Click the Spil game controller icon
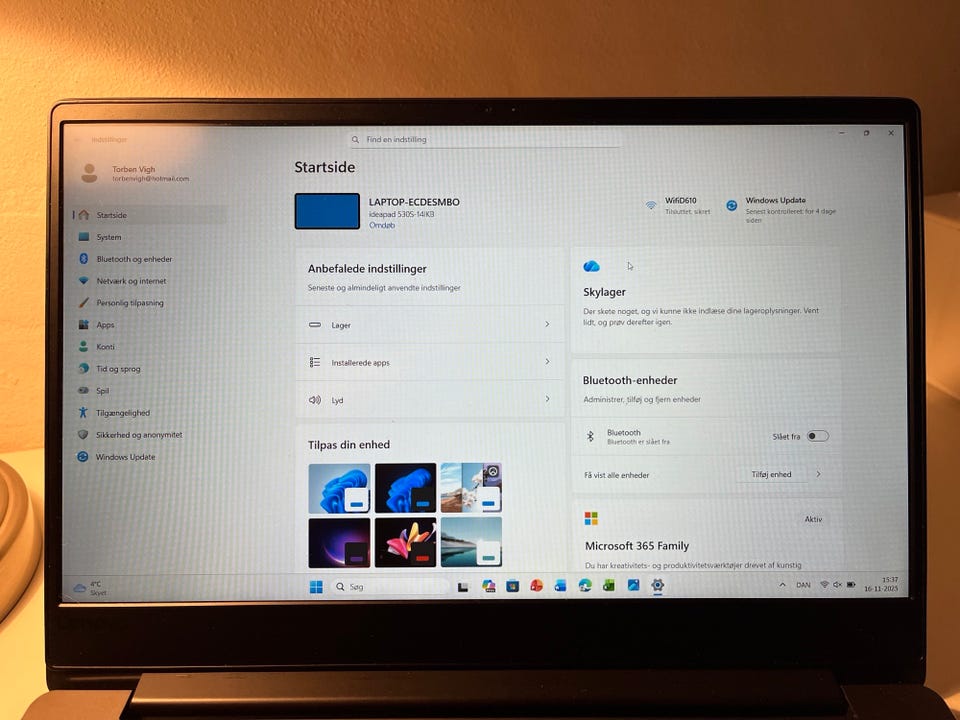 point(83,391)
